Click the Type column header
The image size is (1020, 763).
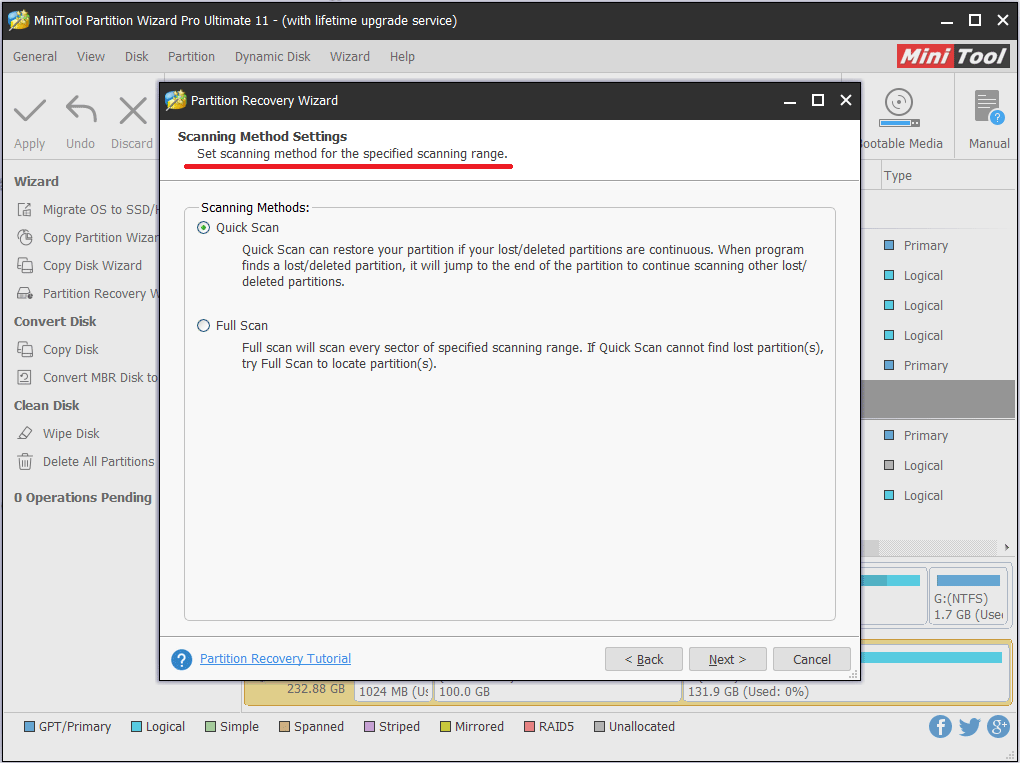(898, 176)
